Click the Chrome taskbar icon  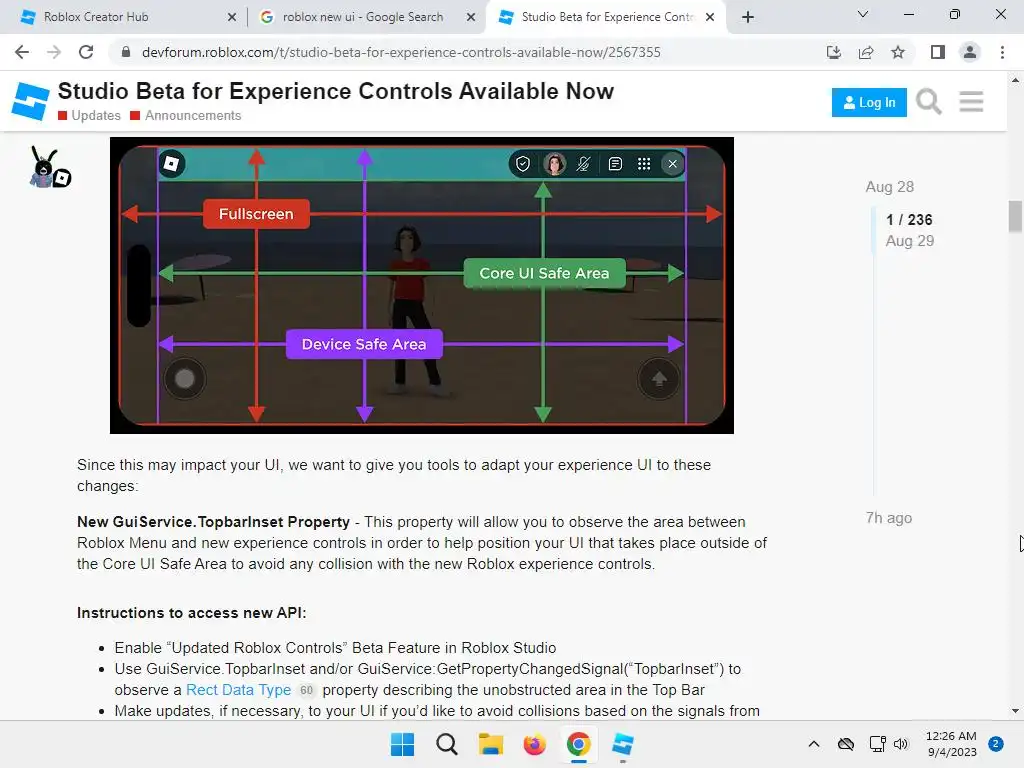[x=579, y=744]
